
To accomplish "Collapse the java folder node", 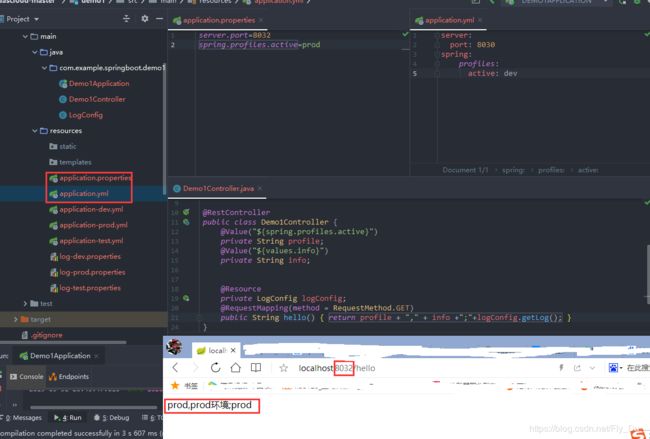I will (x=35, y=52).
